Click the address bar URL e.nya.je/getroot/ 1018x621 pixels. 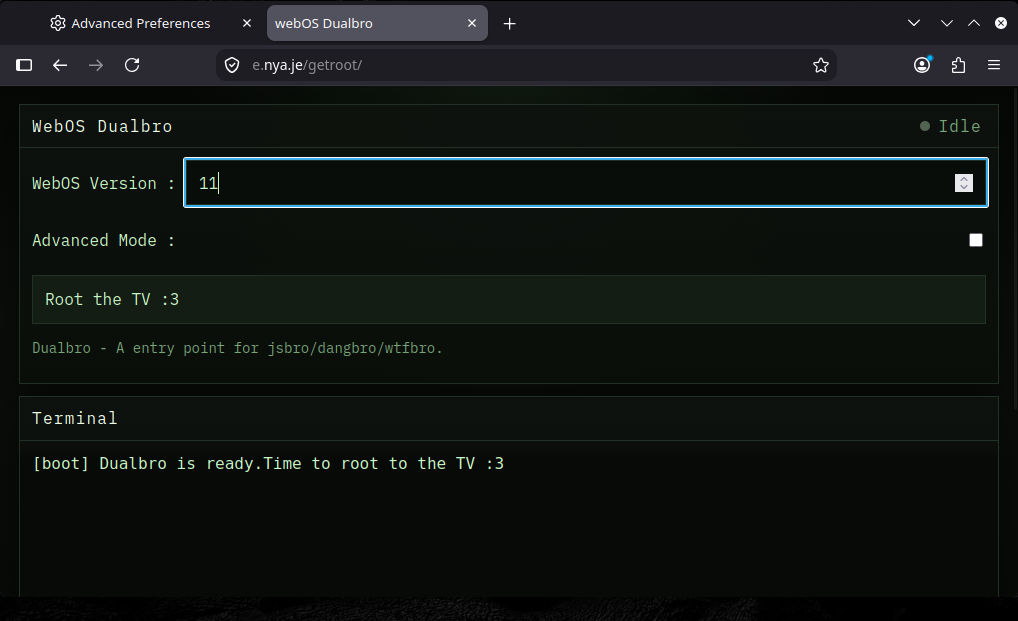click(x=307, y=65)
